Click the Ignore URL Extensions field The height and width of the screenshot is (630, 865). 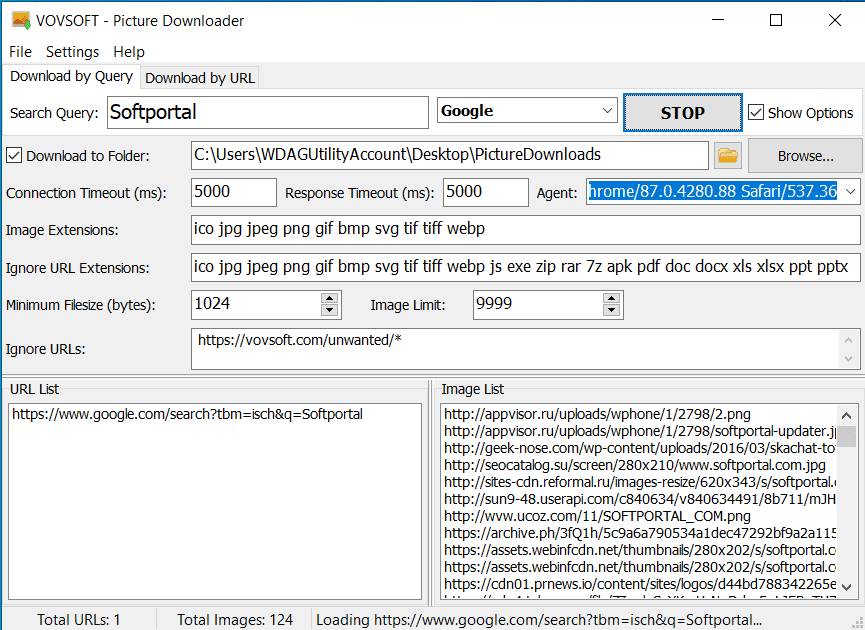pos(526,268)
